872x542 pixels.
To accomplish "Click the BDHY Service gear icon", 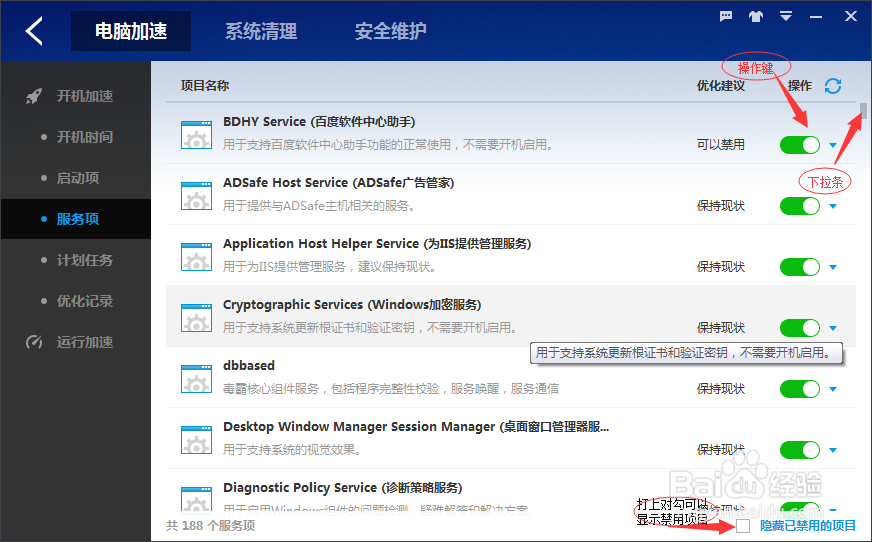I will [196, 135].
